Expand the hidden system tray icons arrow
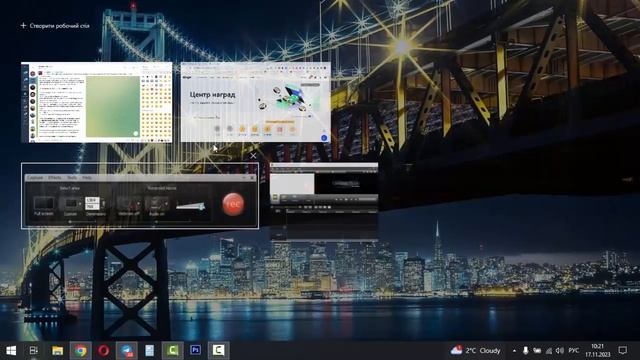Viewport: 640px width, 360px height. point(514,351)
